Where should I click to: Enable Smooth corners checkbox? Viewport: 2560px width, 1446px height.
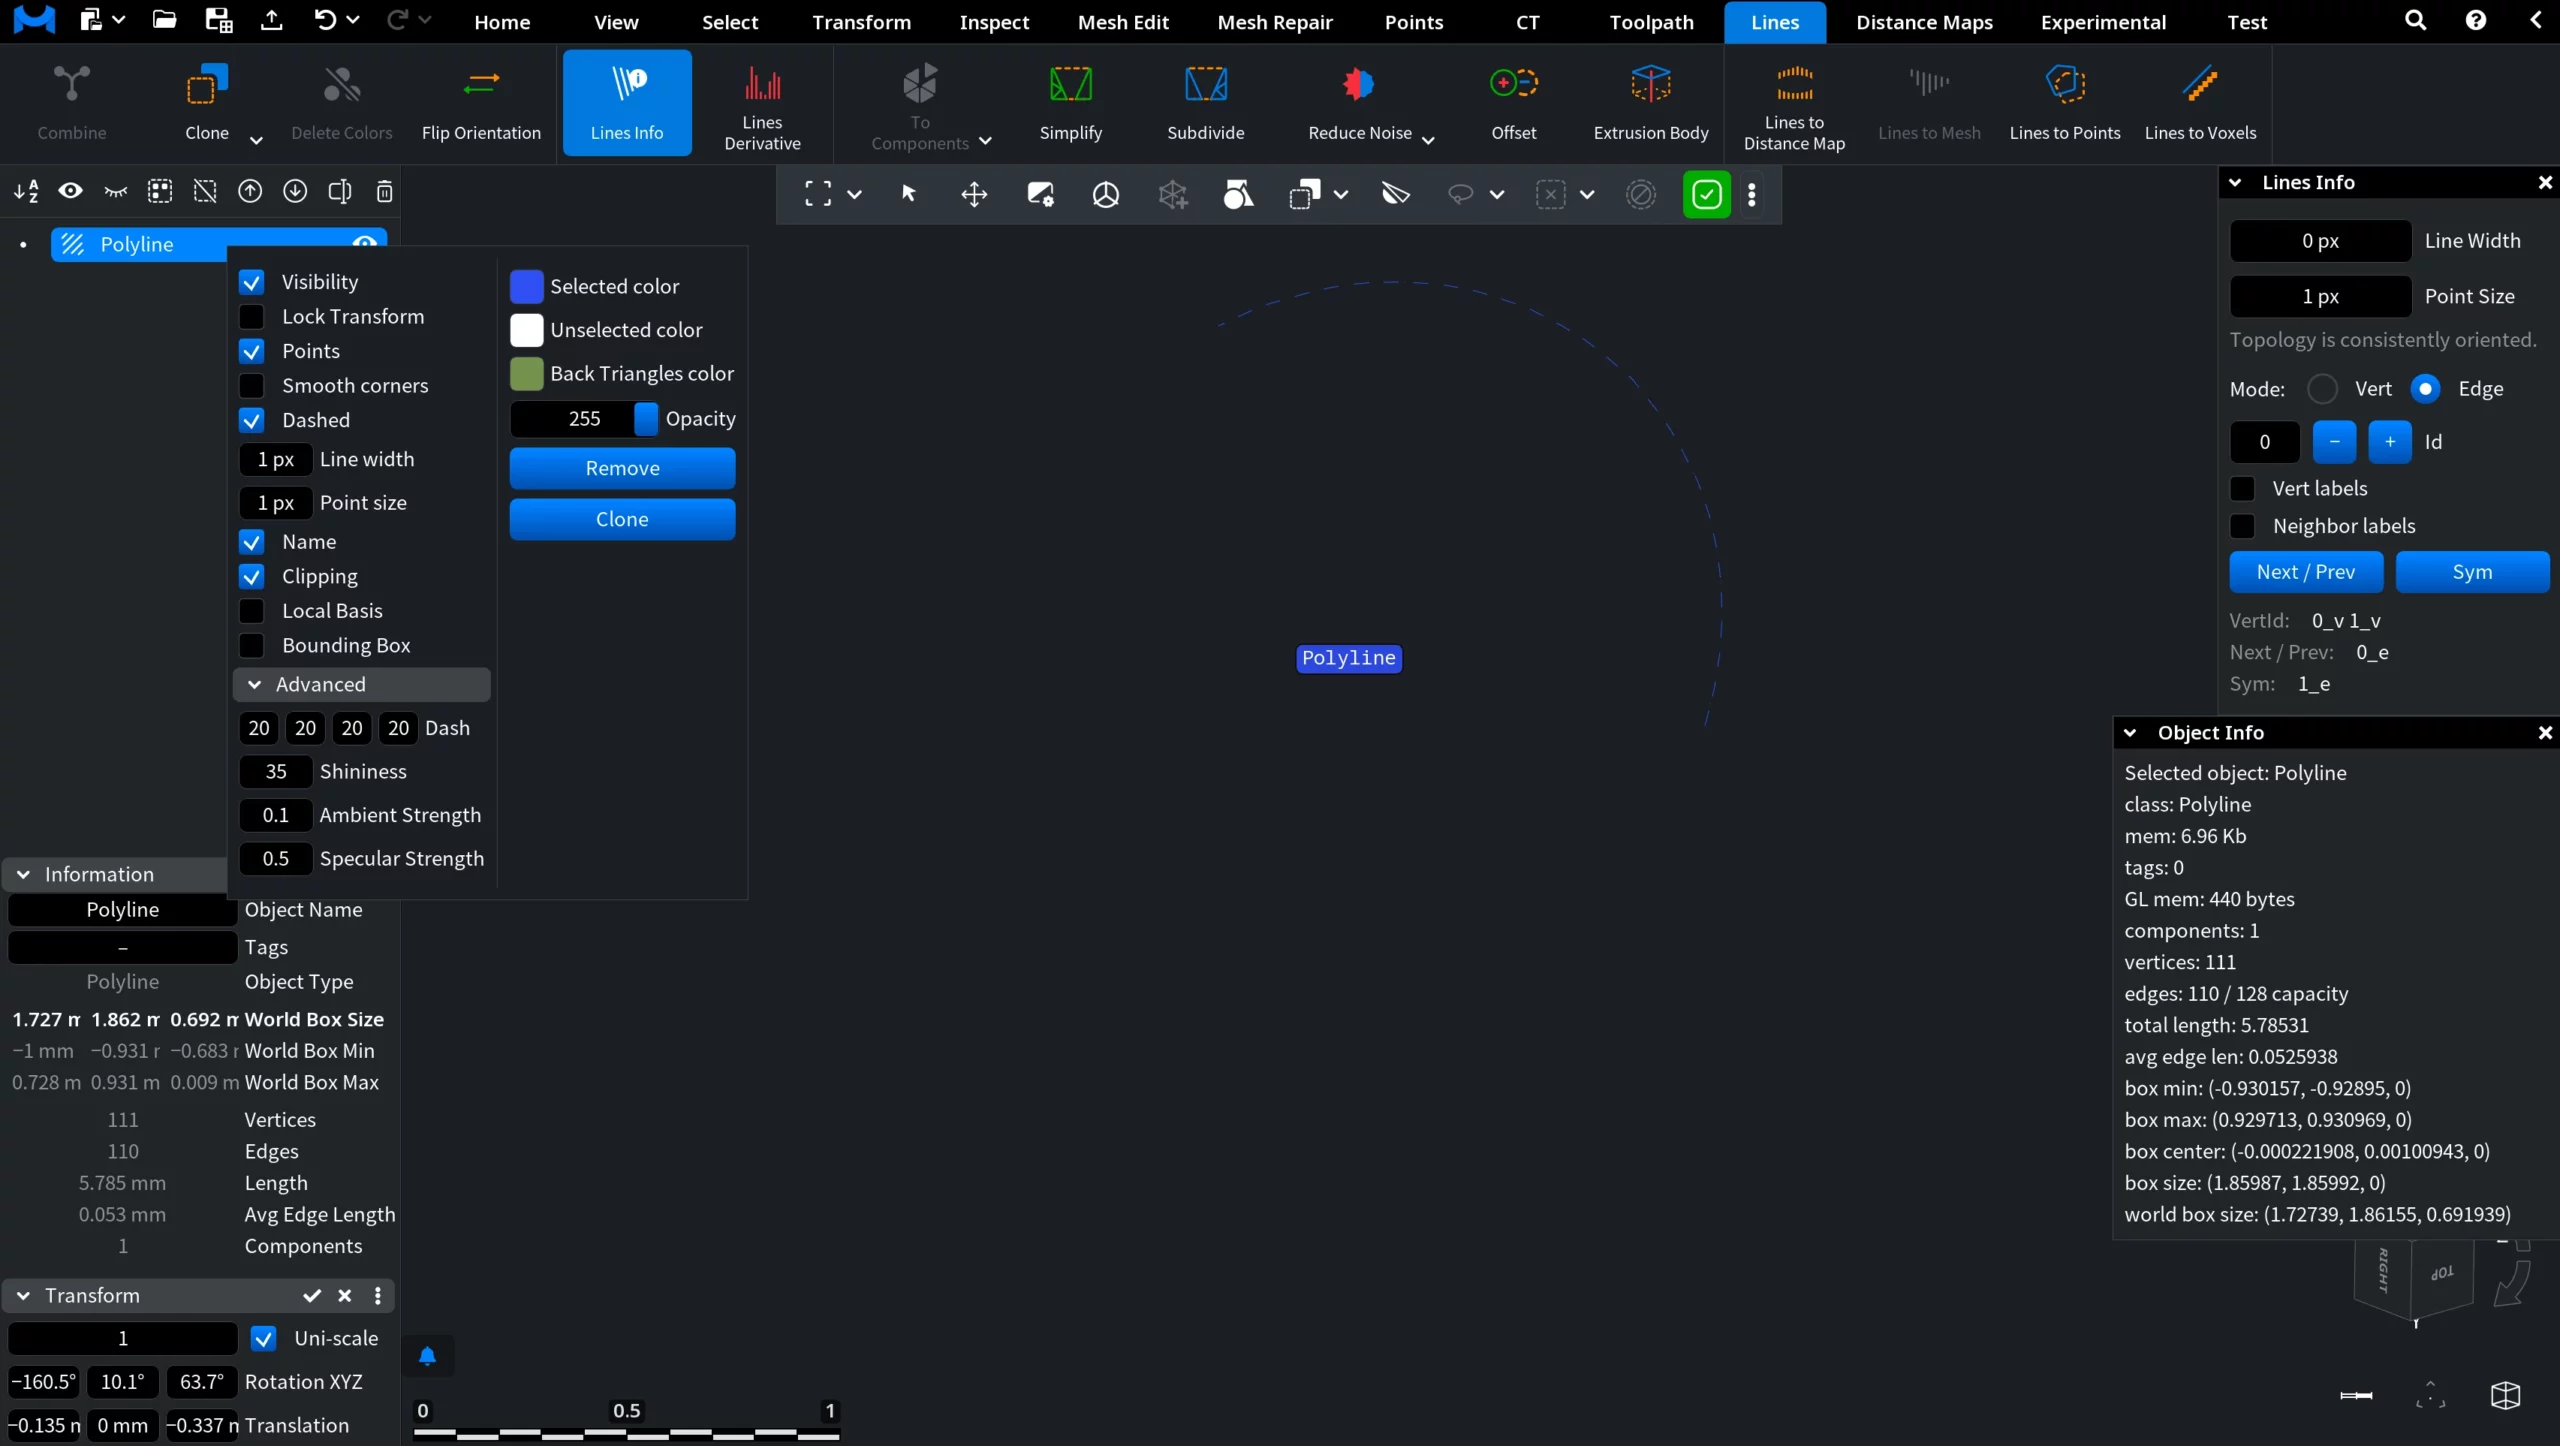tap(252, 386)
